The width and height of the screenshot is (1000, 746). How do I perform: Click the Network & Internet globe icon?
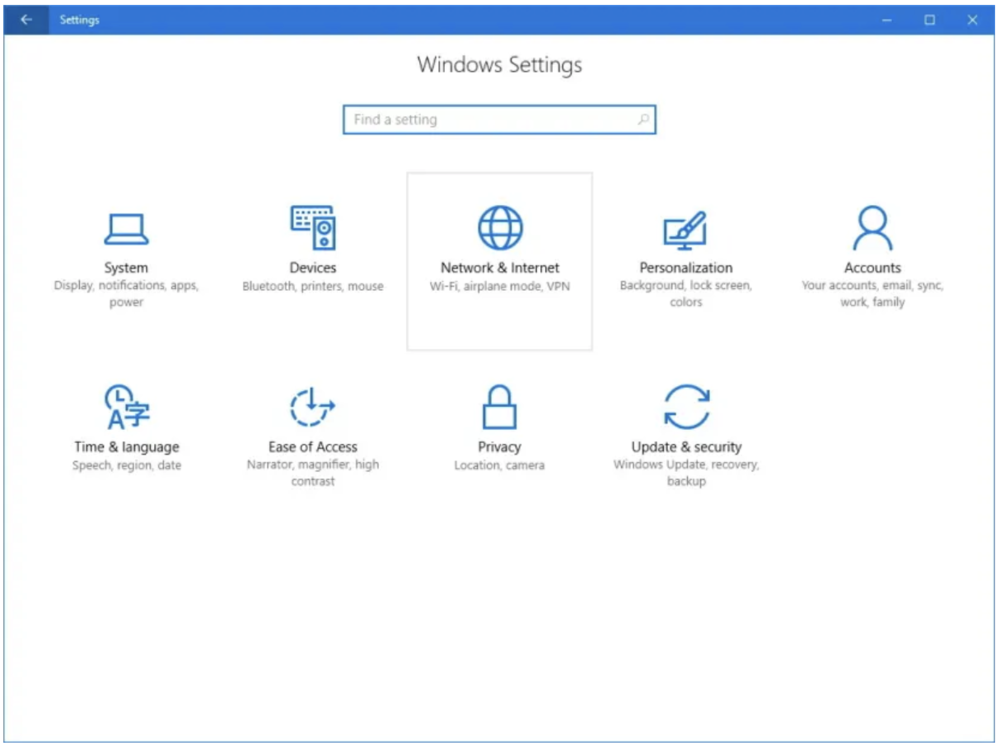point(500,228)
